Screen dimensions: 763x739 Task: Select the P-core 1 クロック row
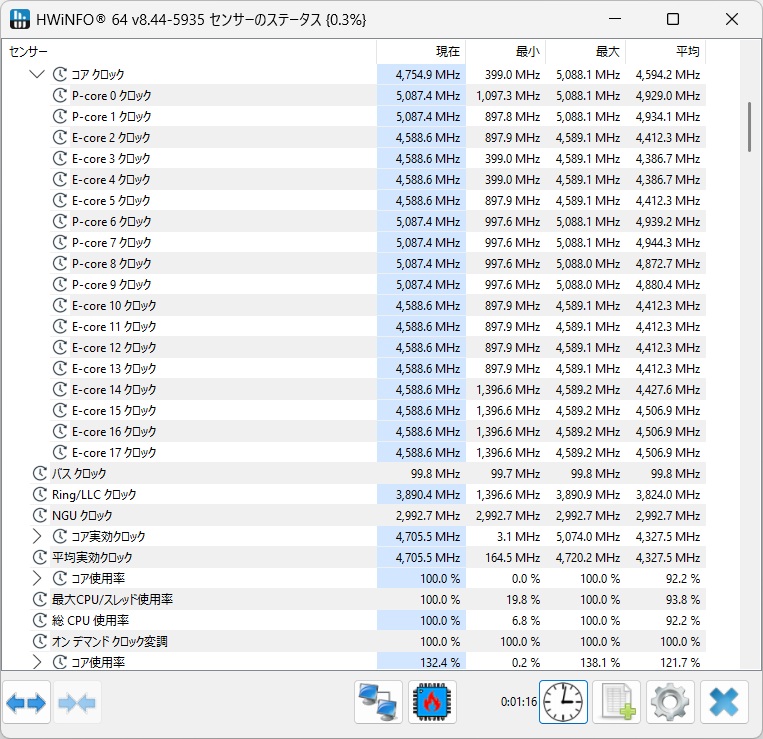pos(378,116)
